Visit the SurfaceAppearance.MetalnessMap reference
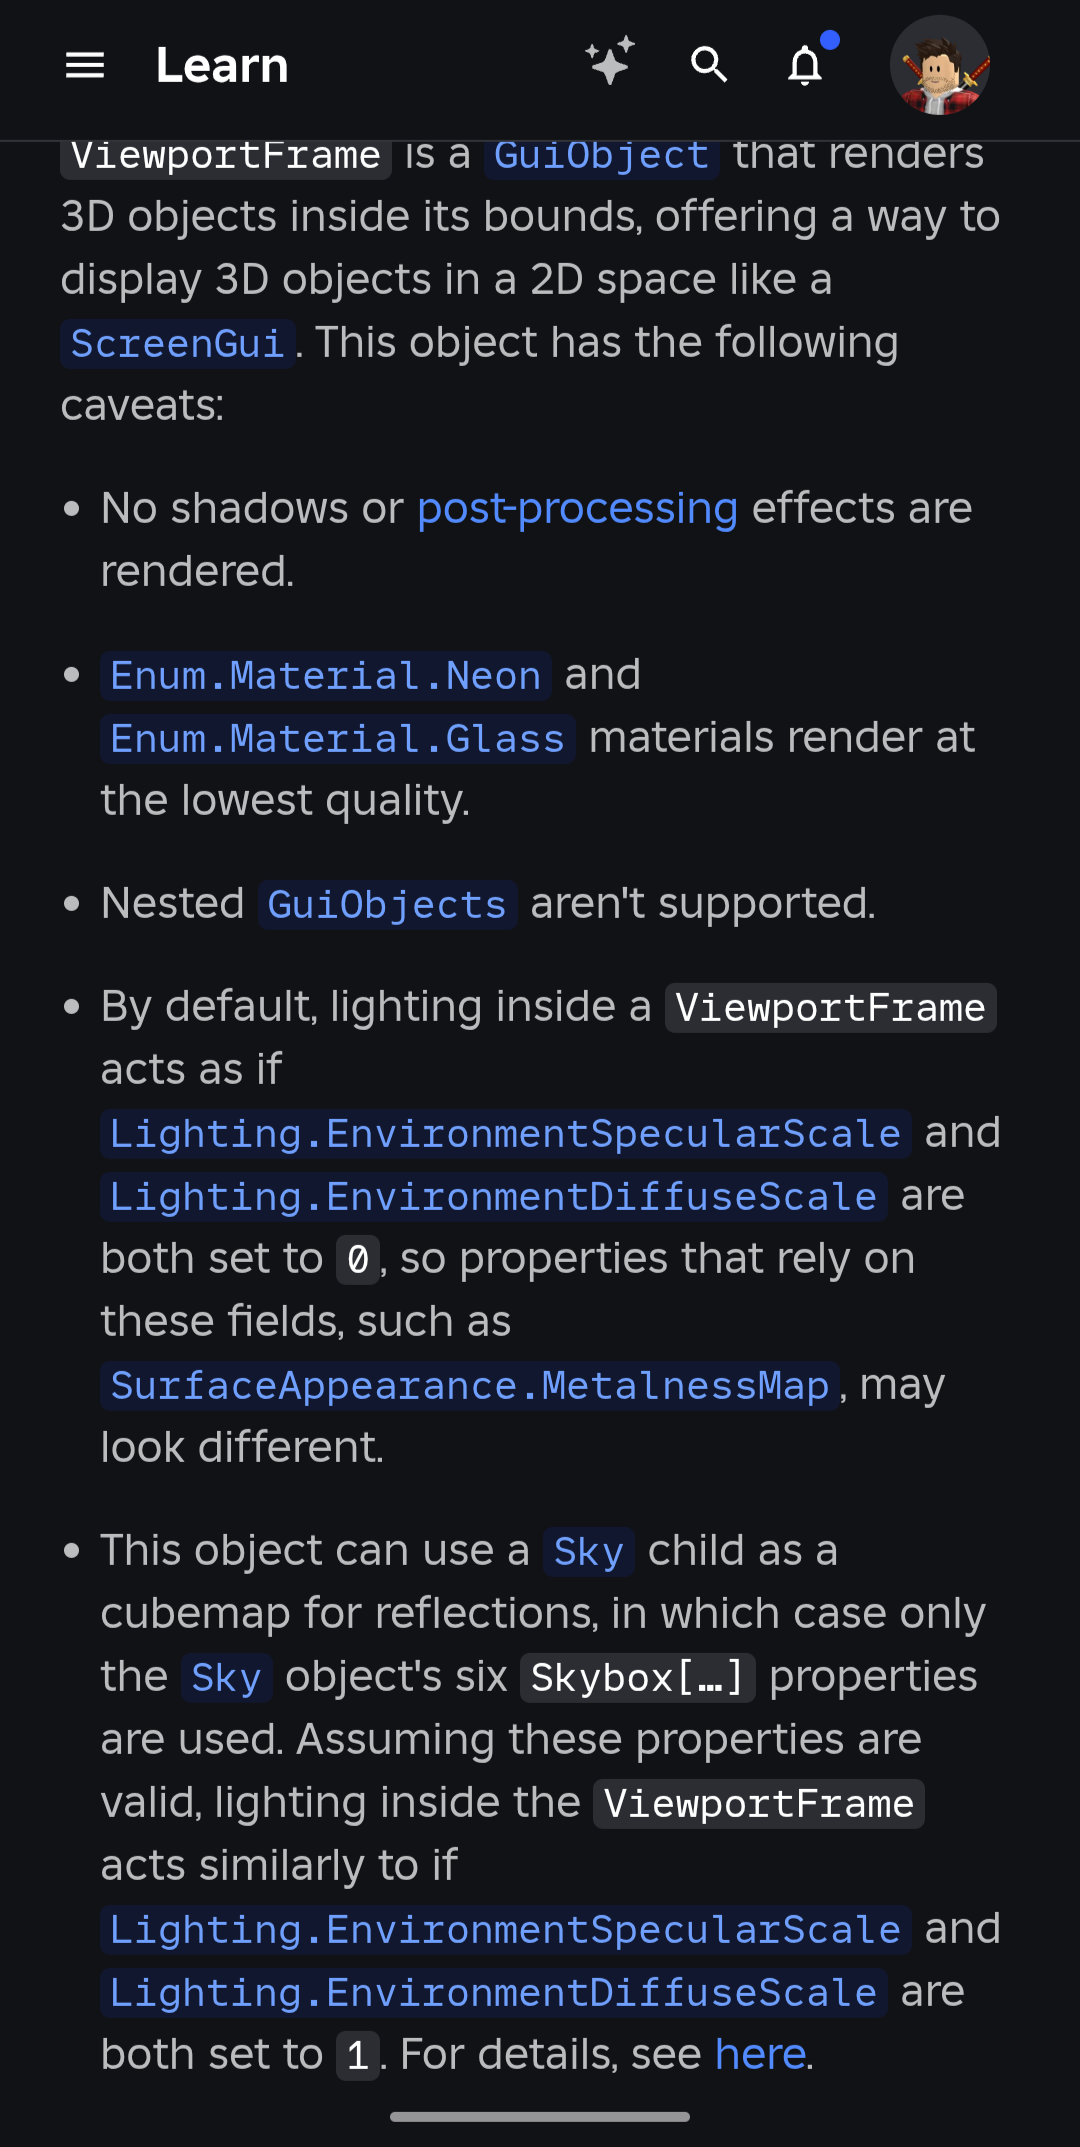This screenshot has width=1080, height=2147. point(469,1386)
